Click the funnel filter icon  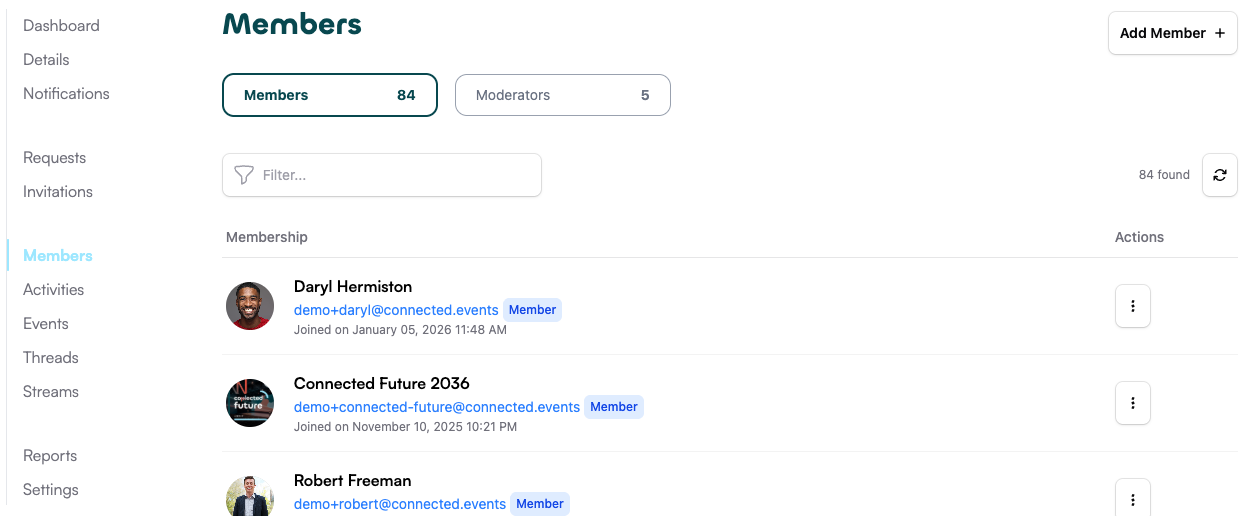point(243,175)
